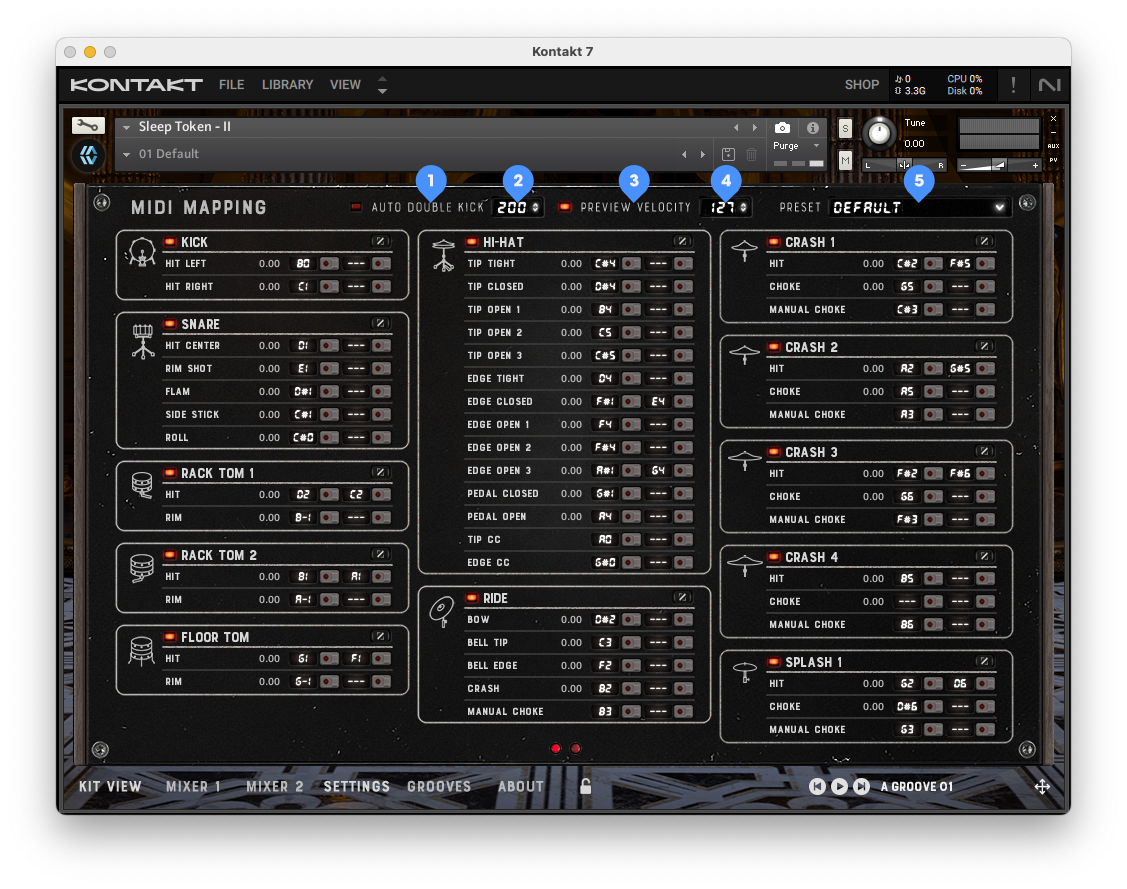Click the Hi-Hat reset mapping icon
Viewport: 1127px width, 889px height.
click(682, 241)
